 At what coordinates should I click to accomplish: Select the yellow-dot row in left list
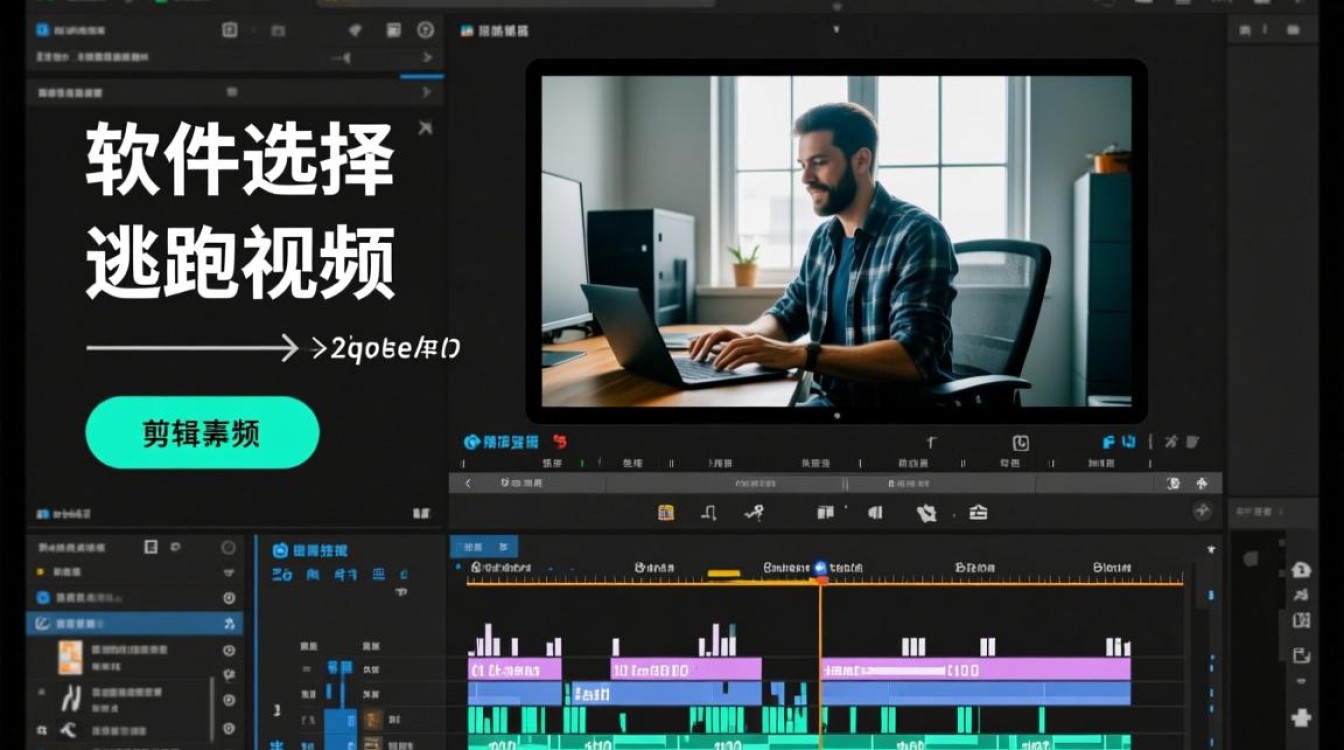(135, 572)
